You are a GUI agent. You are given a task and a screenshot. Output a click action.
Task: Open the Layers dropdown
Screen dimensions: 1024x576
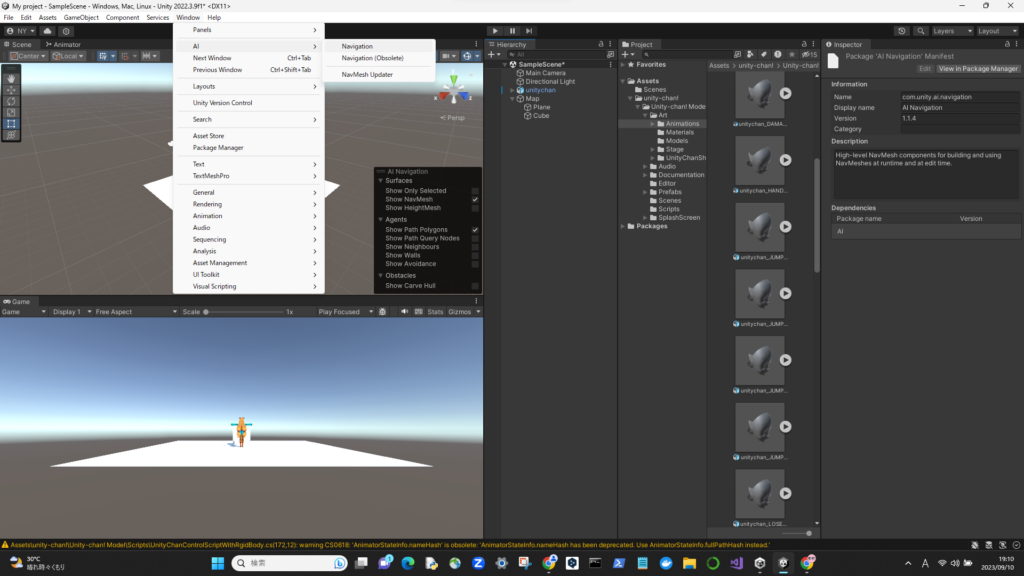(950, 31)
